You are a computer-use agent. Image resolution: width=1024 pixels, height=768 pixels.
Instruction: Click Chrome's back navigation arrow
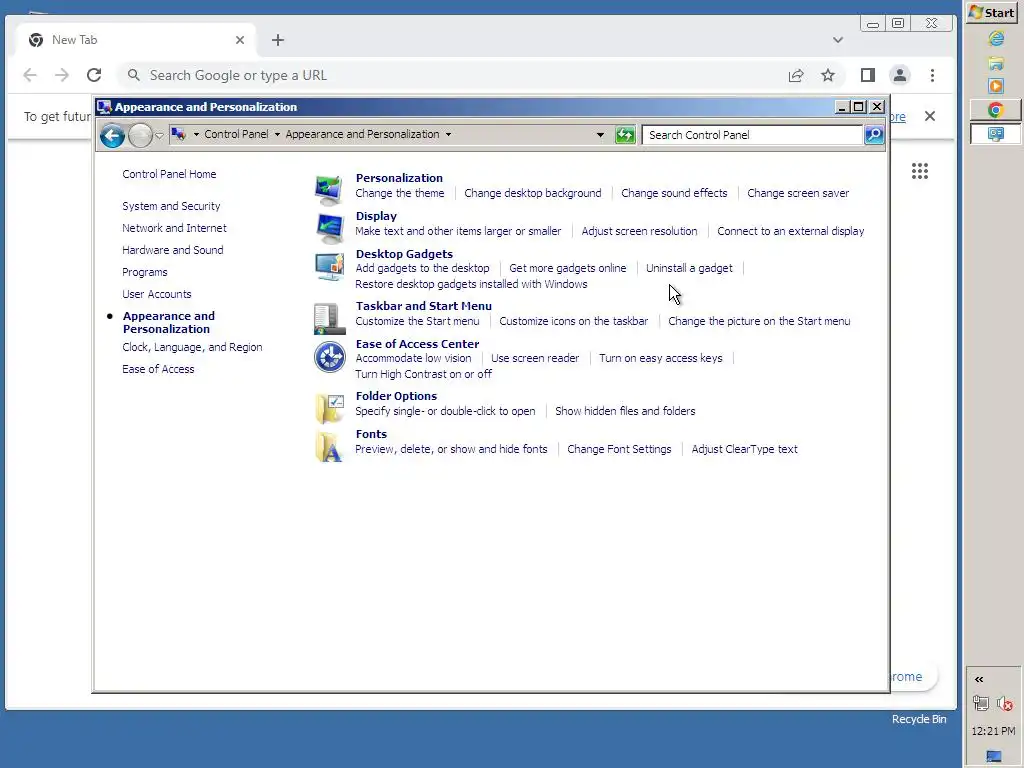30,75
